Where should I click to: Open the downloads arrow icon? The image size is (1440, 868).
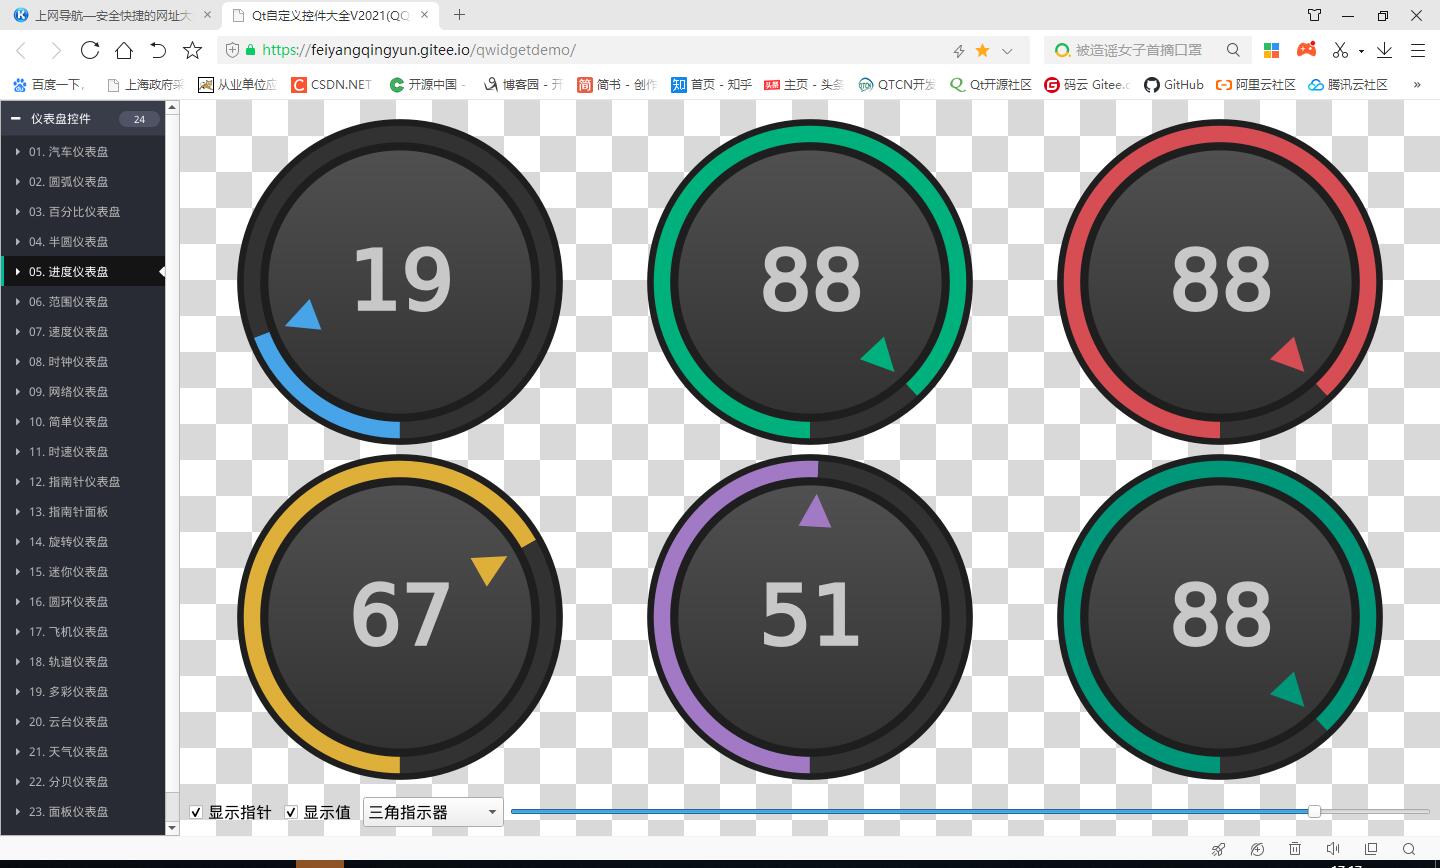pos(1385,50)
